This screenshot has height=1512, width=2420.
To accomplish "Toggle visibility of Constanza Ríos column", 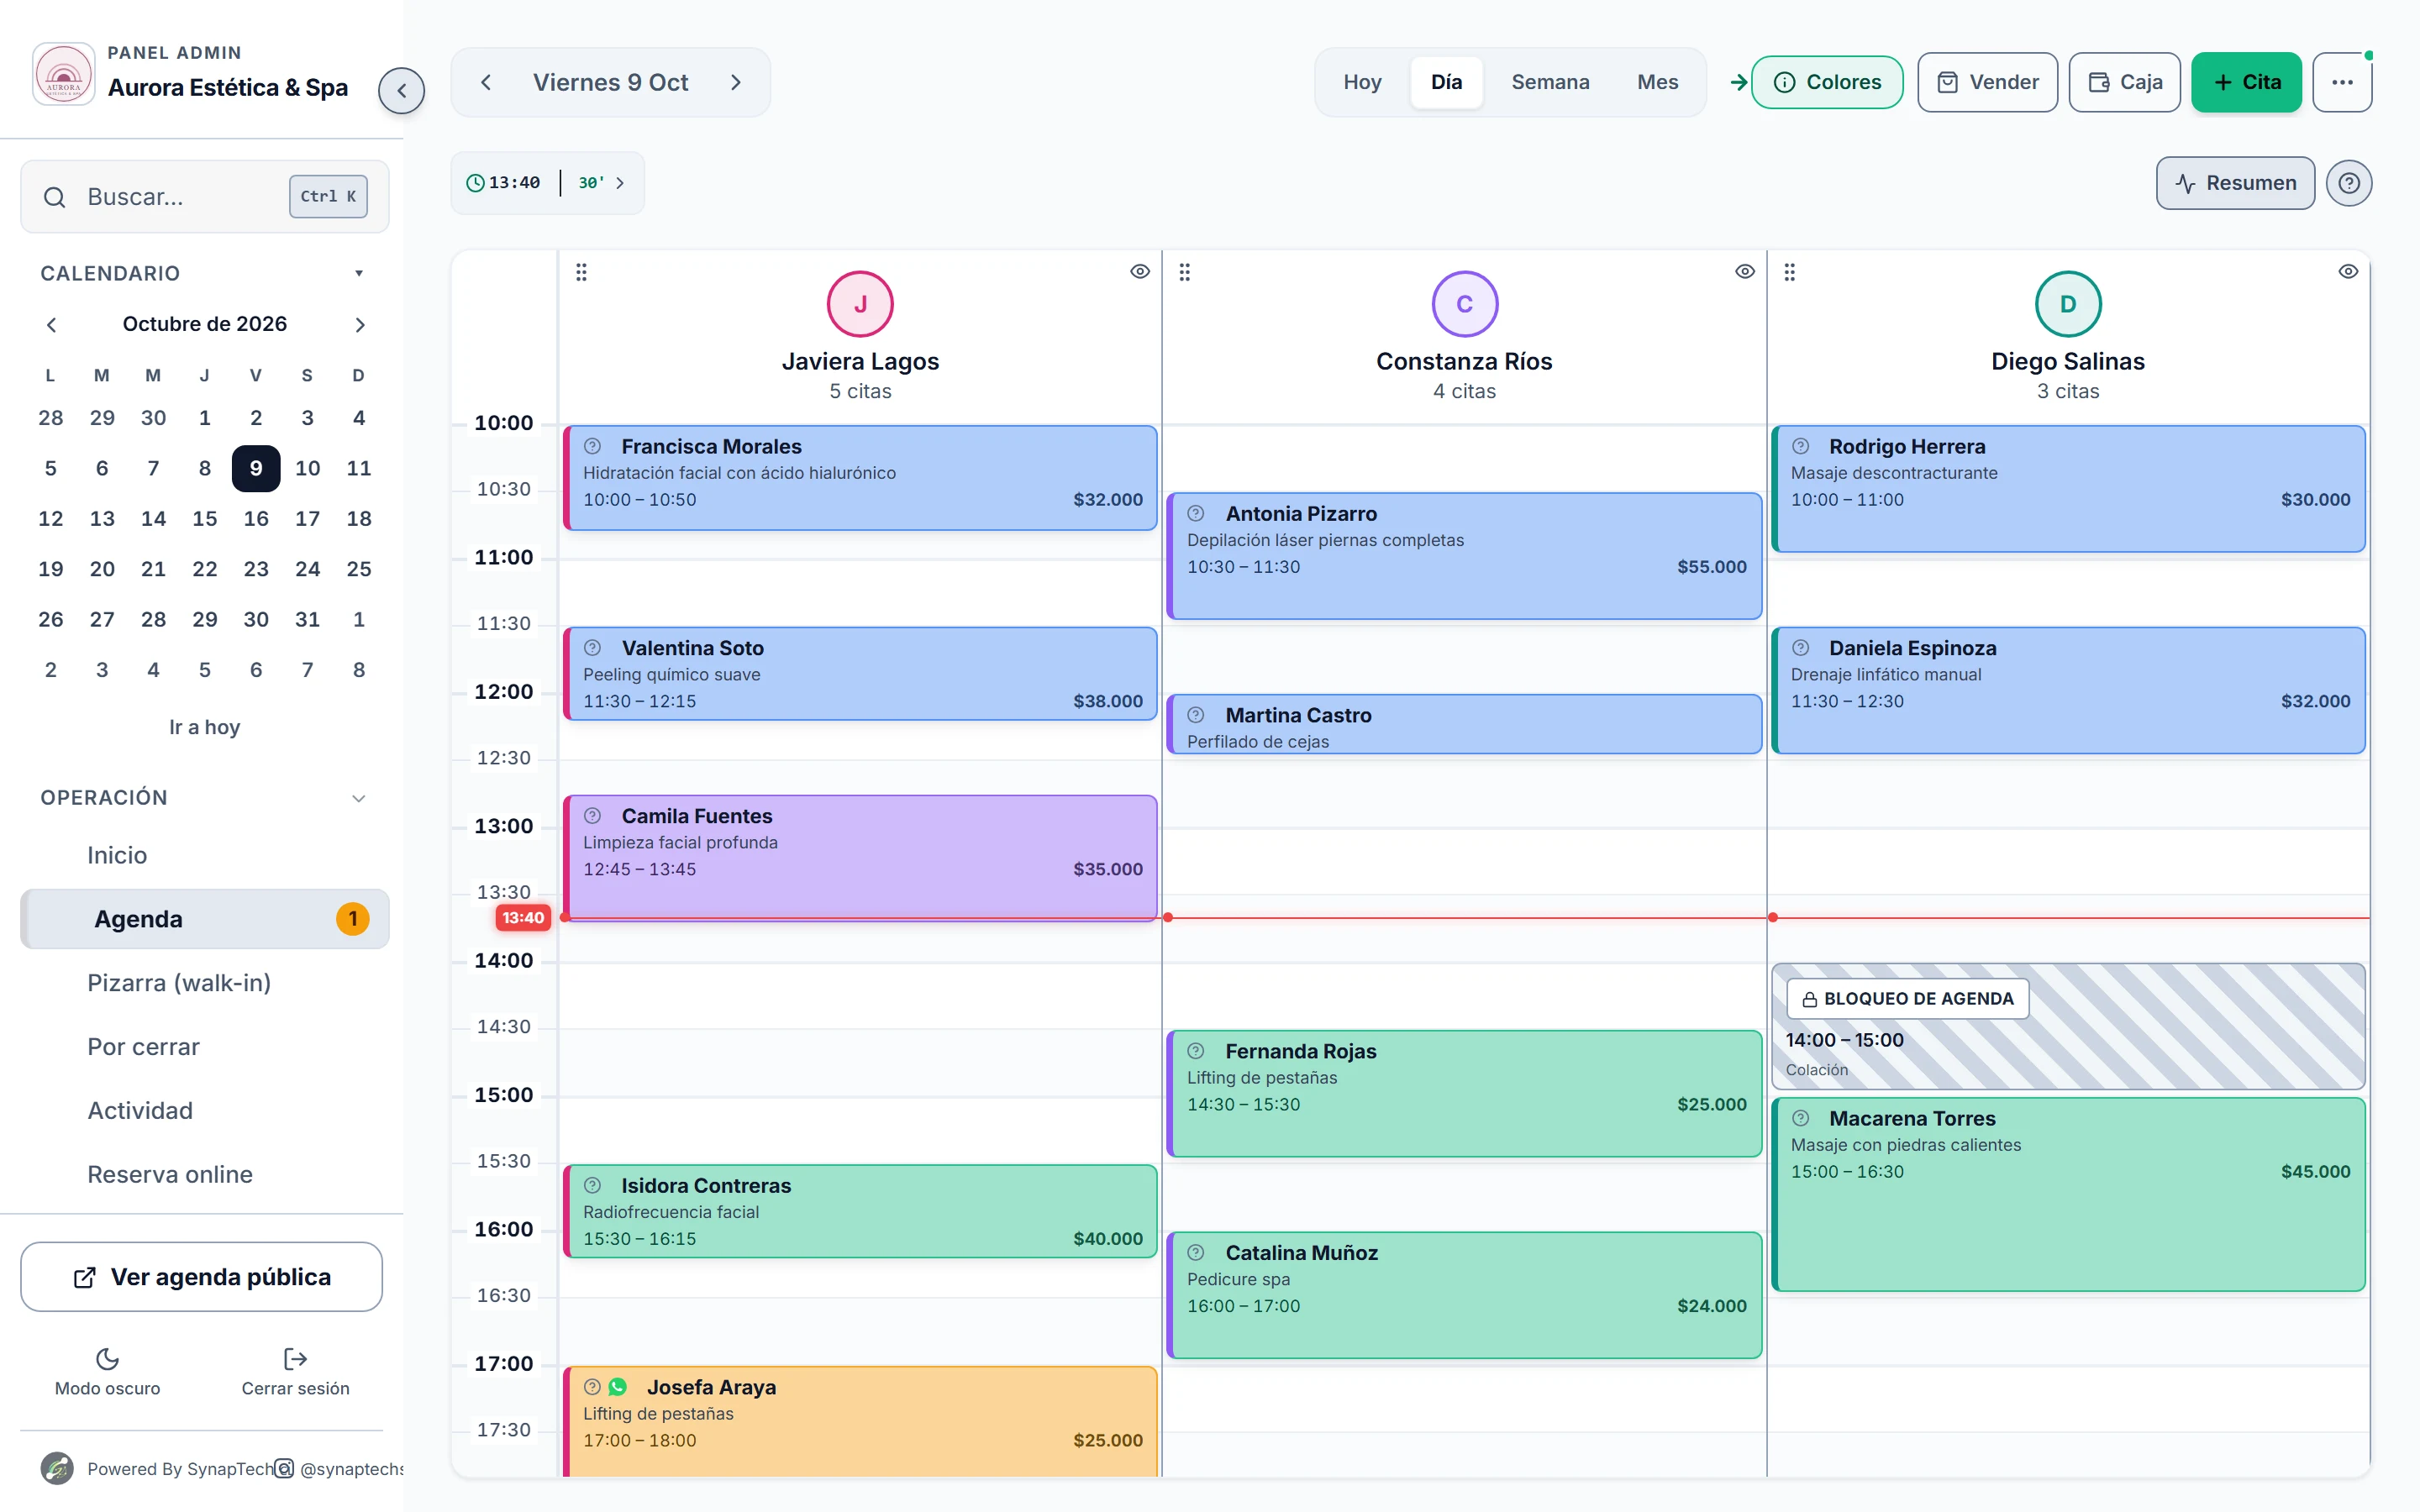I will point(1745,272).
